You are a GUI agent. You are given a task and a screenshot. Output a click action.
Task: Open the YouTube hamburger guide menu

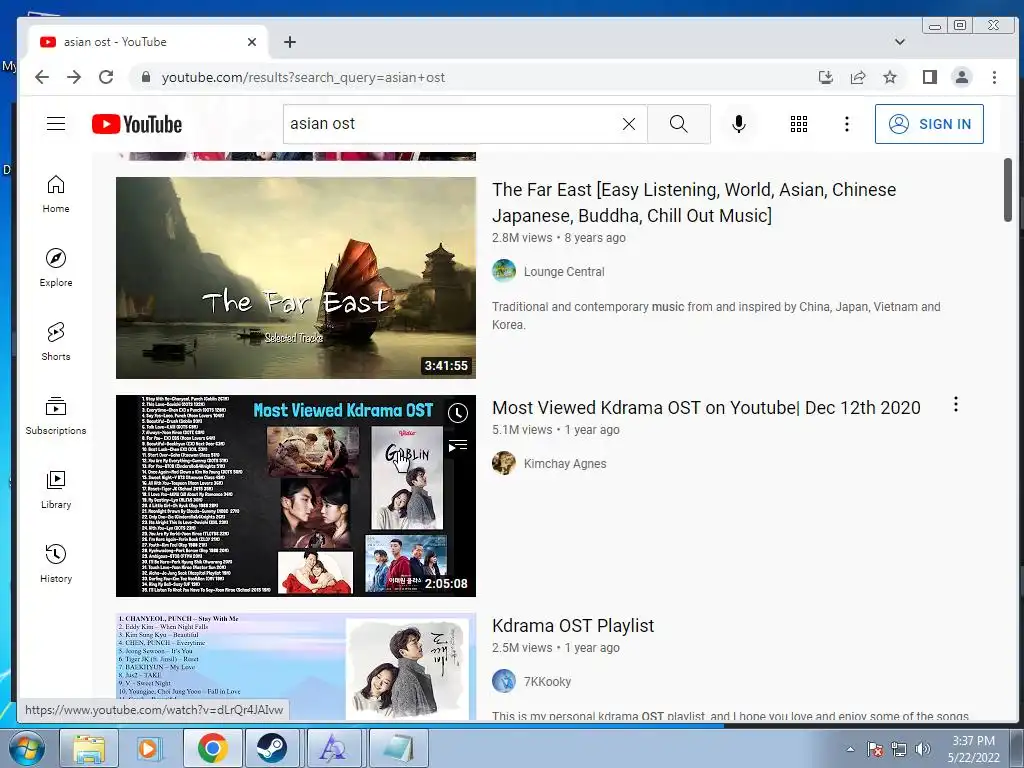[56, 124]
